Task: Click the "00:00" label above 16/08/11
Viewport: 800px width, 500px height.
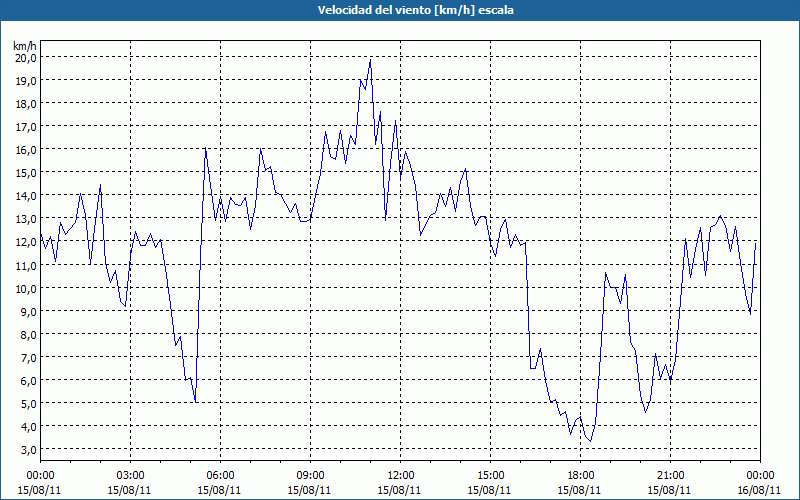Action: pos(760,476)
